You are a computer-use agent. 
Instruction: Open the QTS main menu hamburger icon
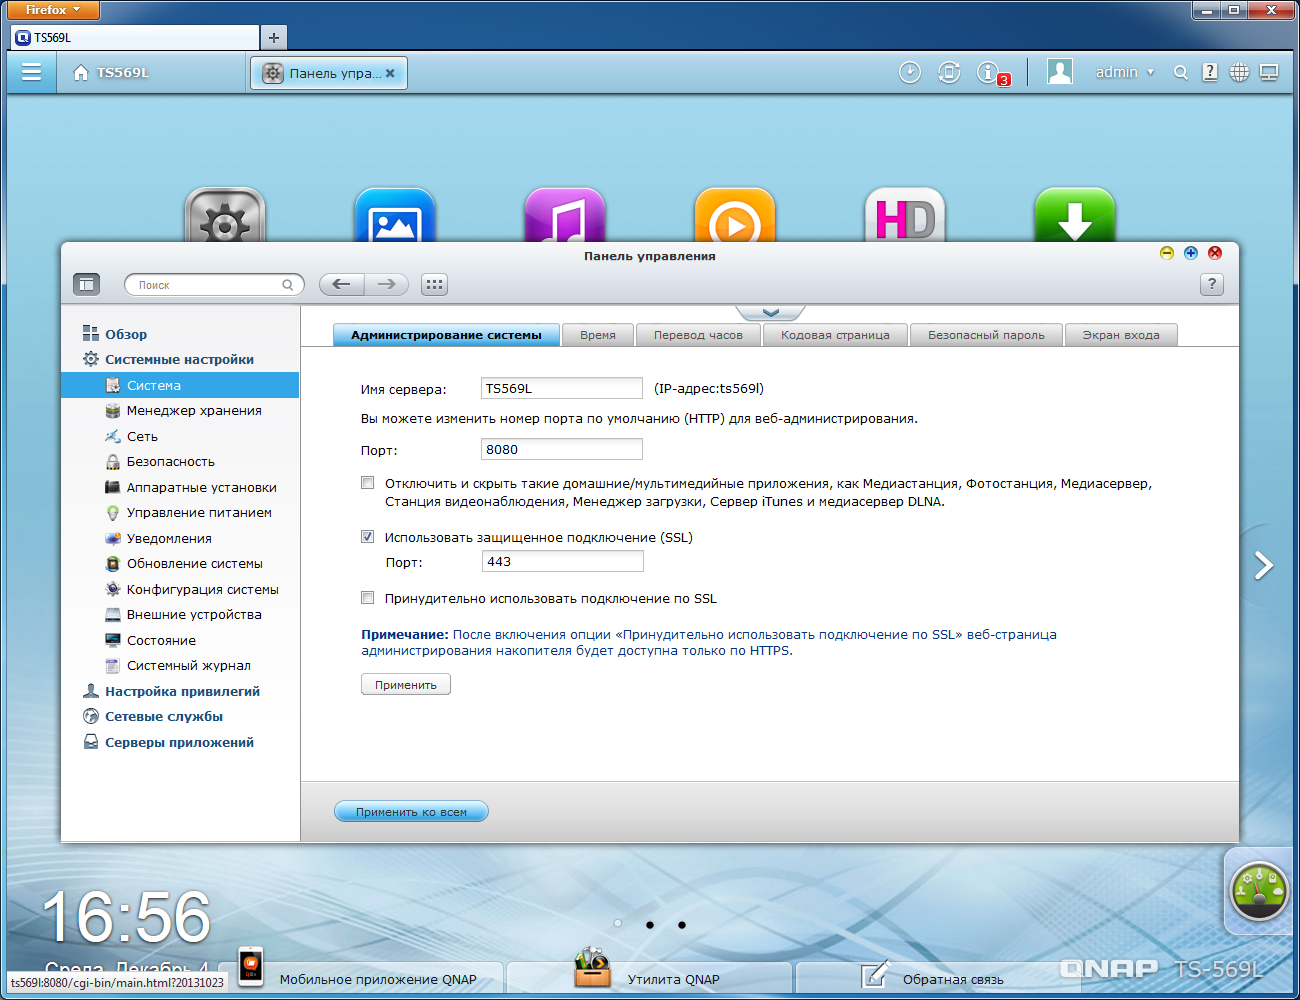tap(31, 72)
